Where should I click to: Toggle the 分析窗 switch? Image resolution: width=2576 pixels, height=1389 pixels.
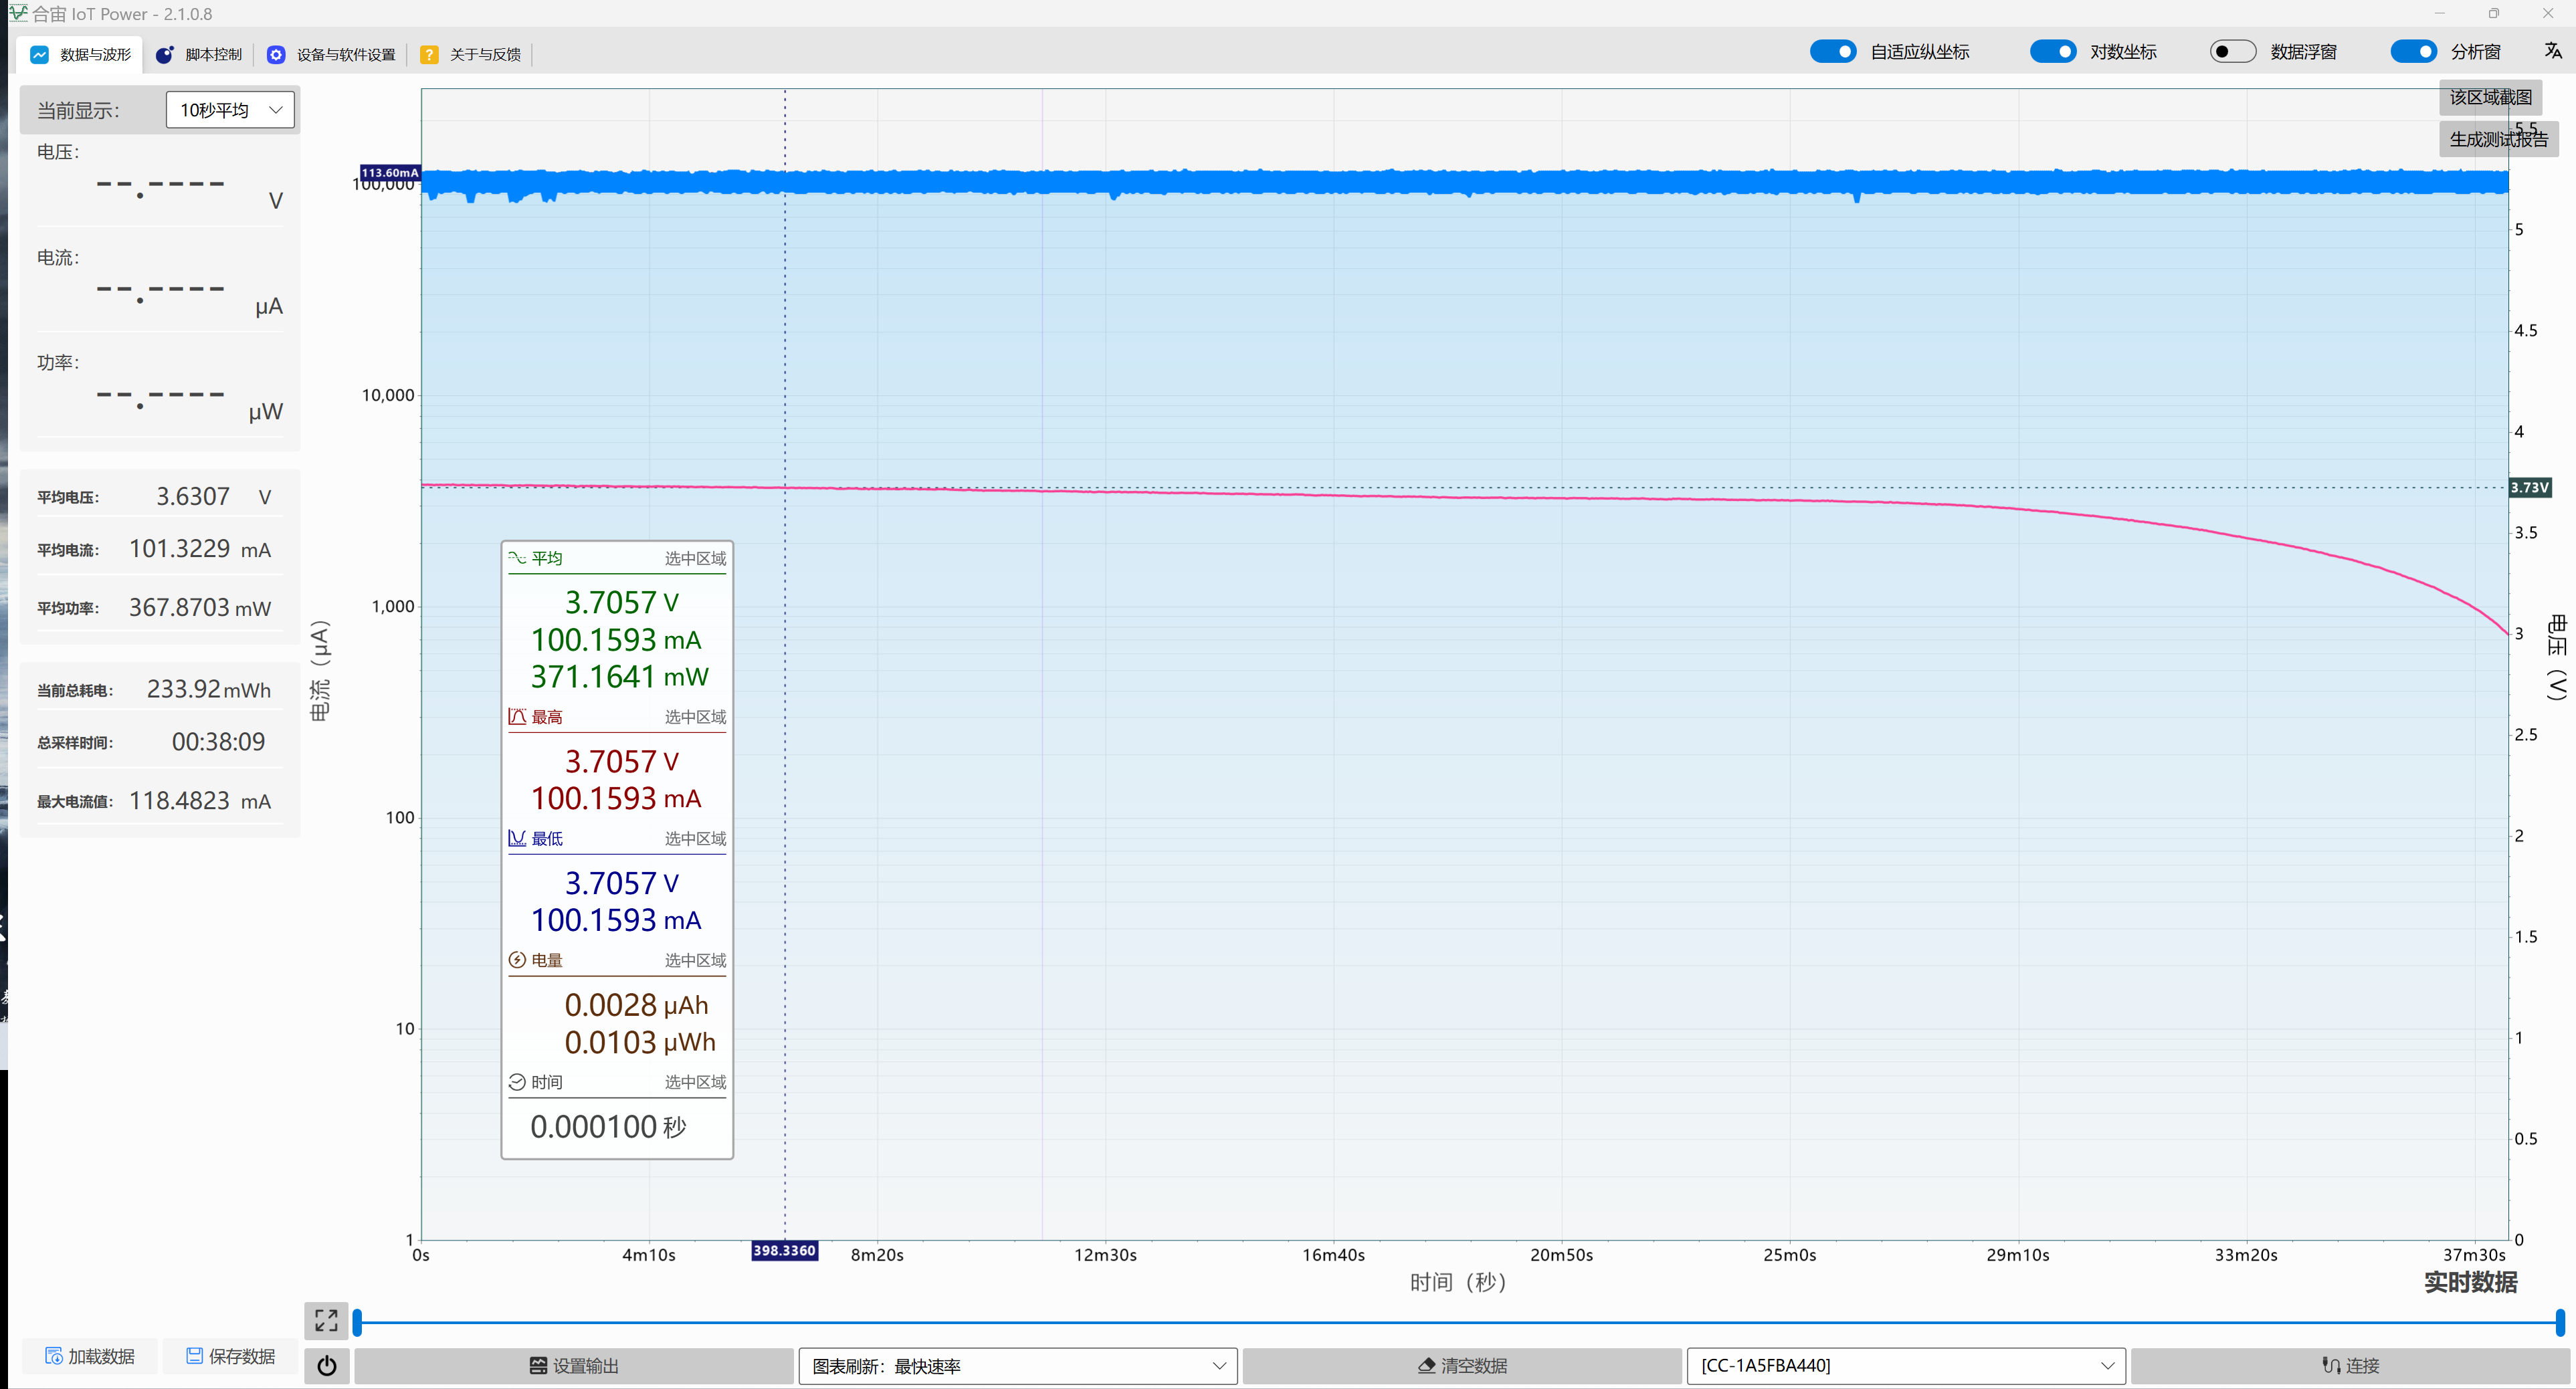click(2414, 51)
